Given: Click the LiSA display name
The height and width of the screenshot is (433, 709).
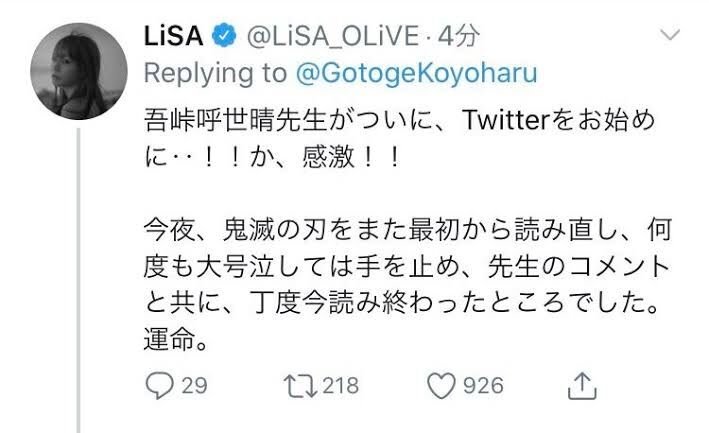Looking at the screenshot, I should (x=173, y=35).
